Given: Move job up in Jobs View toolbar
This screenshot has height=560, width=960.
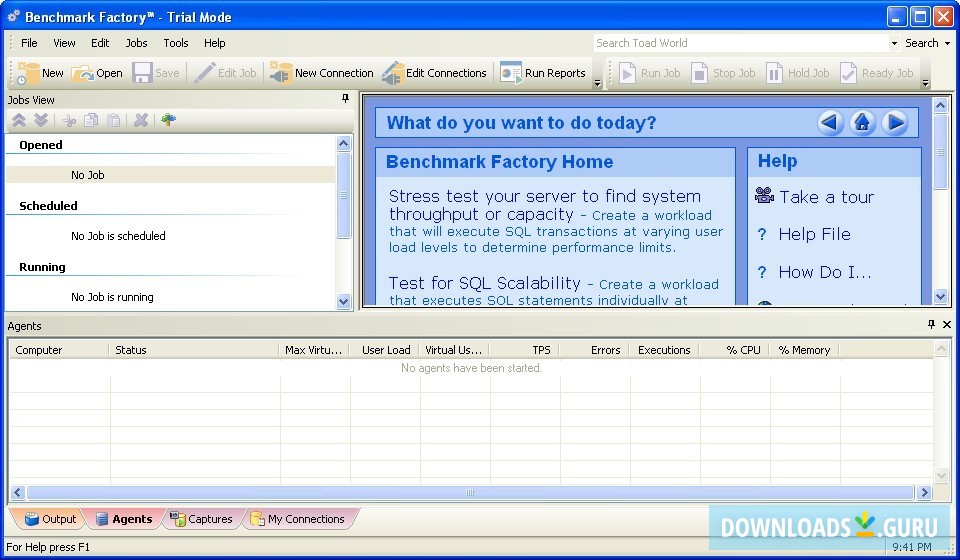Looking at the screenshot, I should click(x=19, y=120).
